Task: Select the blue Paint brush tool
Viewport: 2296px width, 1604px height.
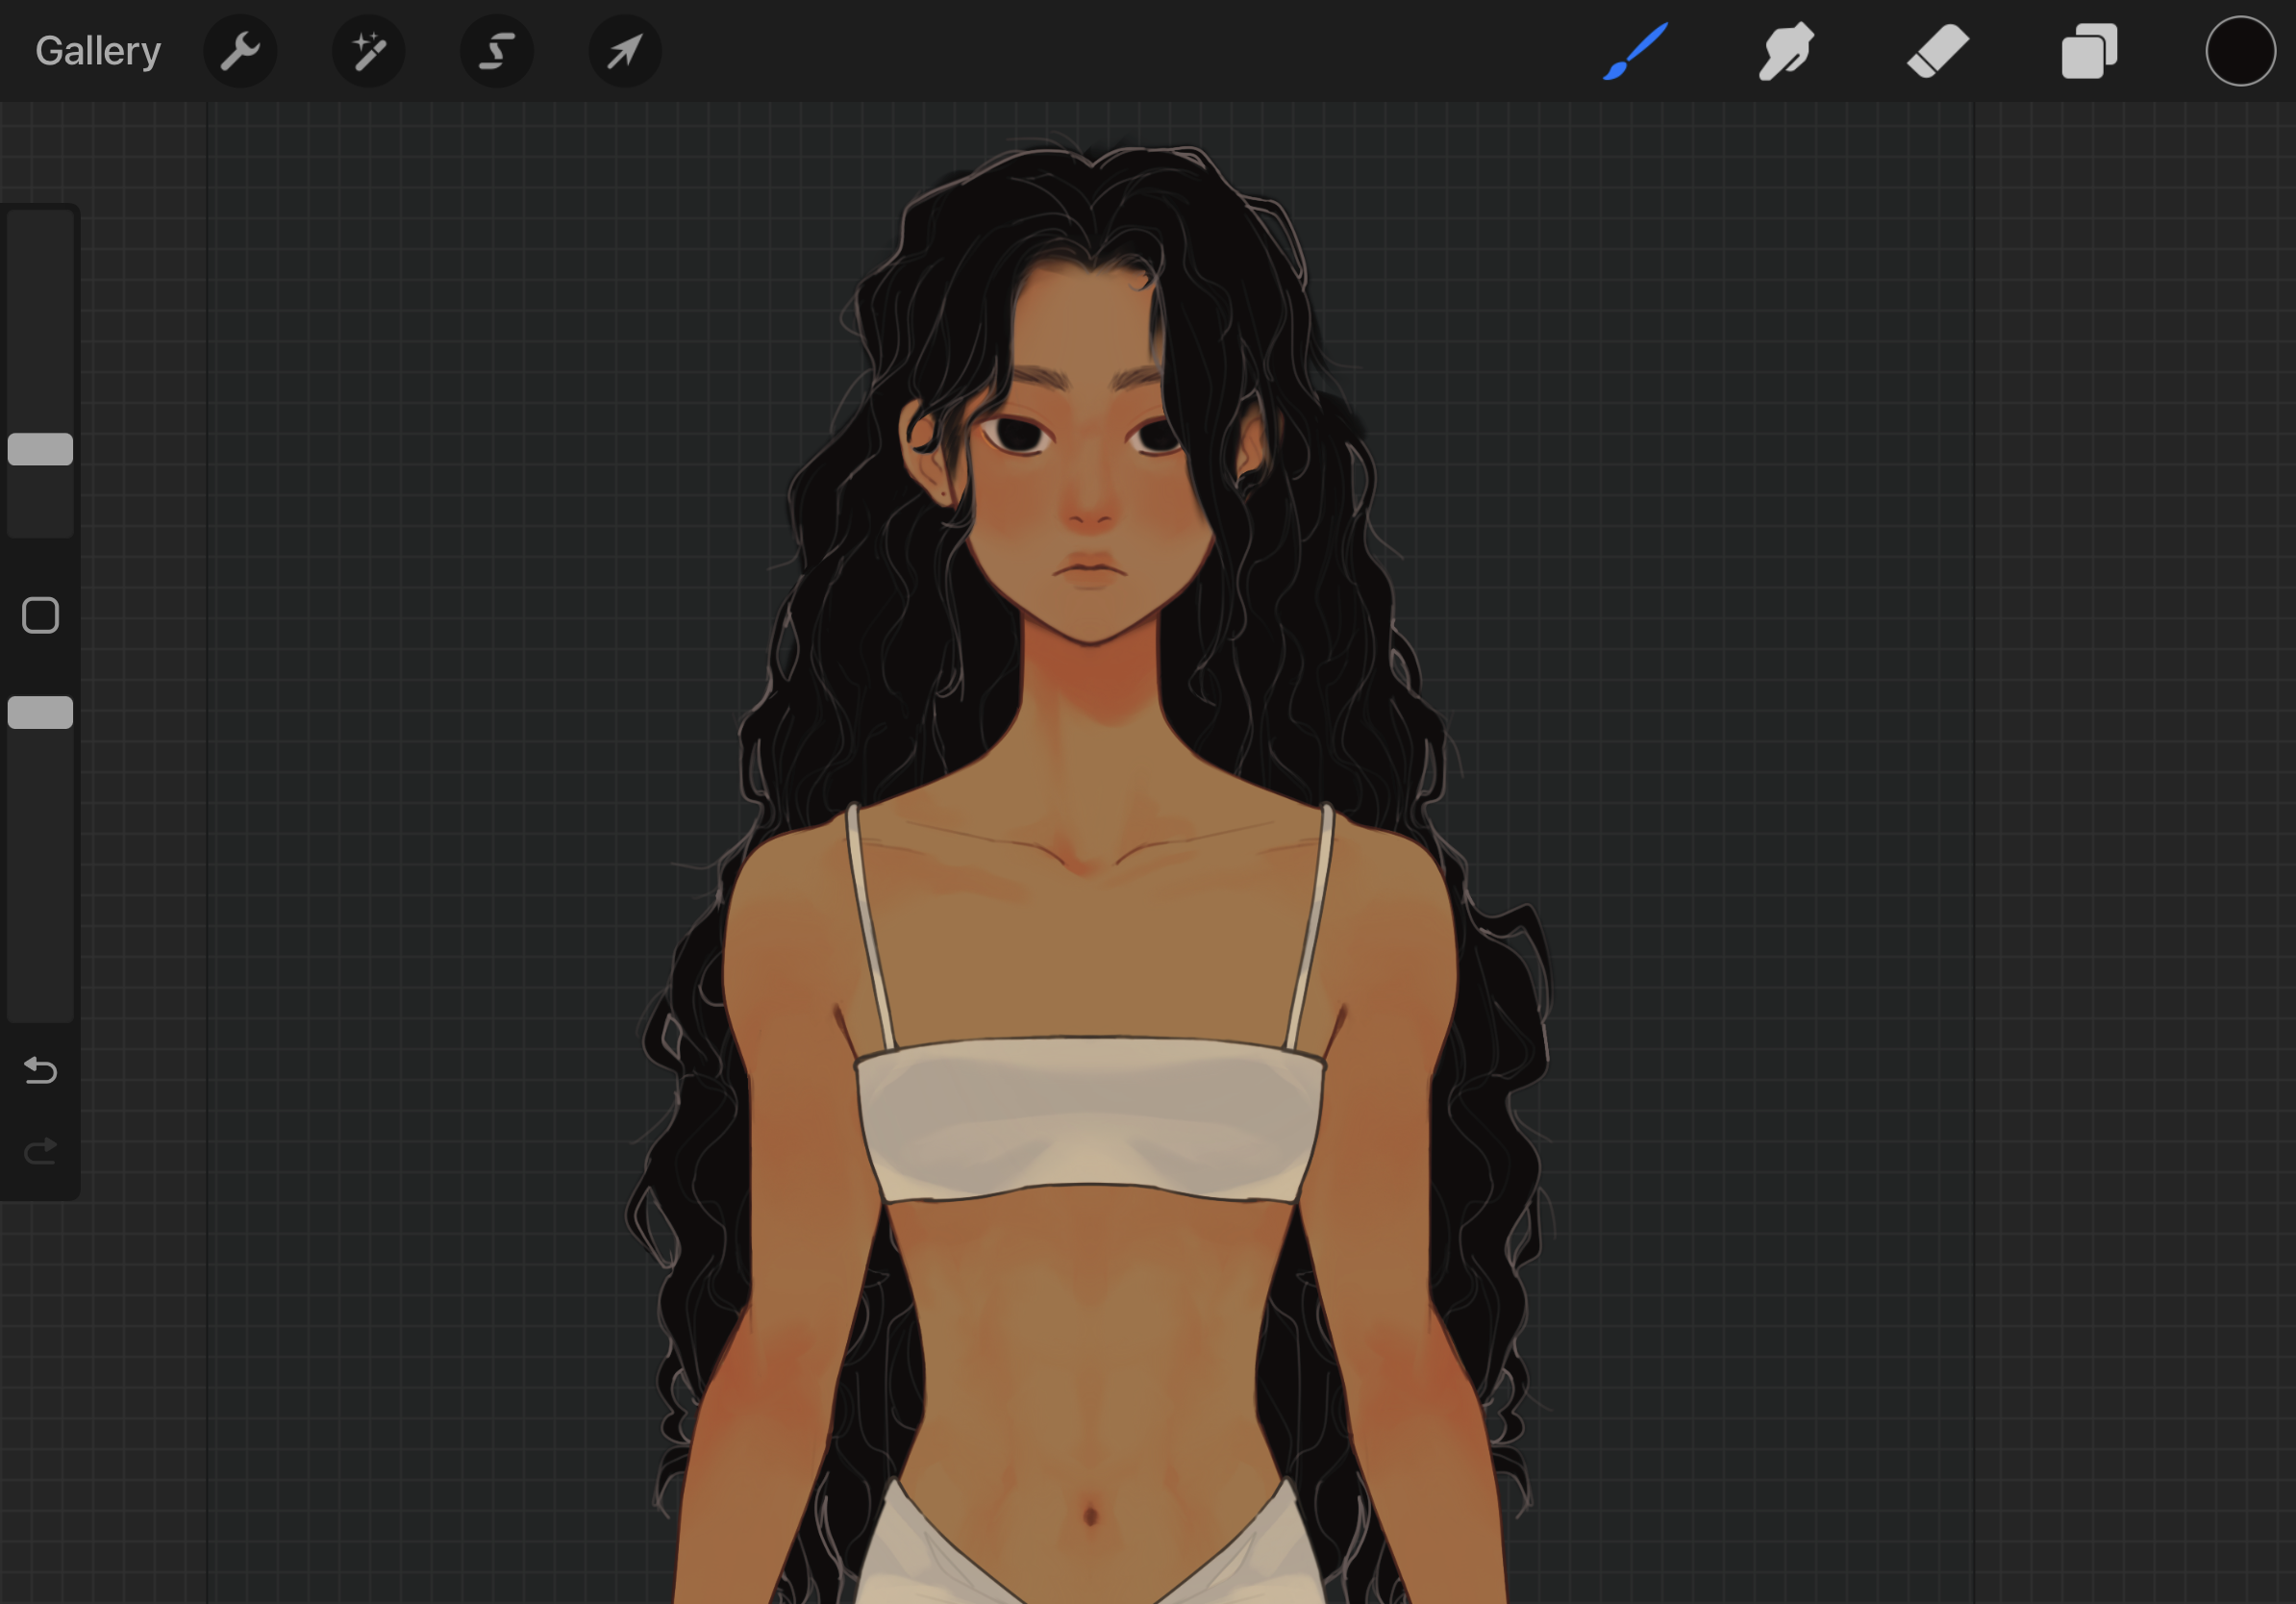Action: click(x=1636, y=51)
